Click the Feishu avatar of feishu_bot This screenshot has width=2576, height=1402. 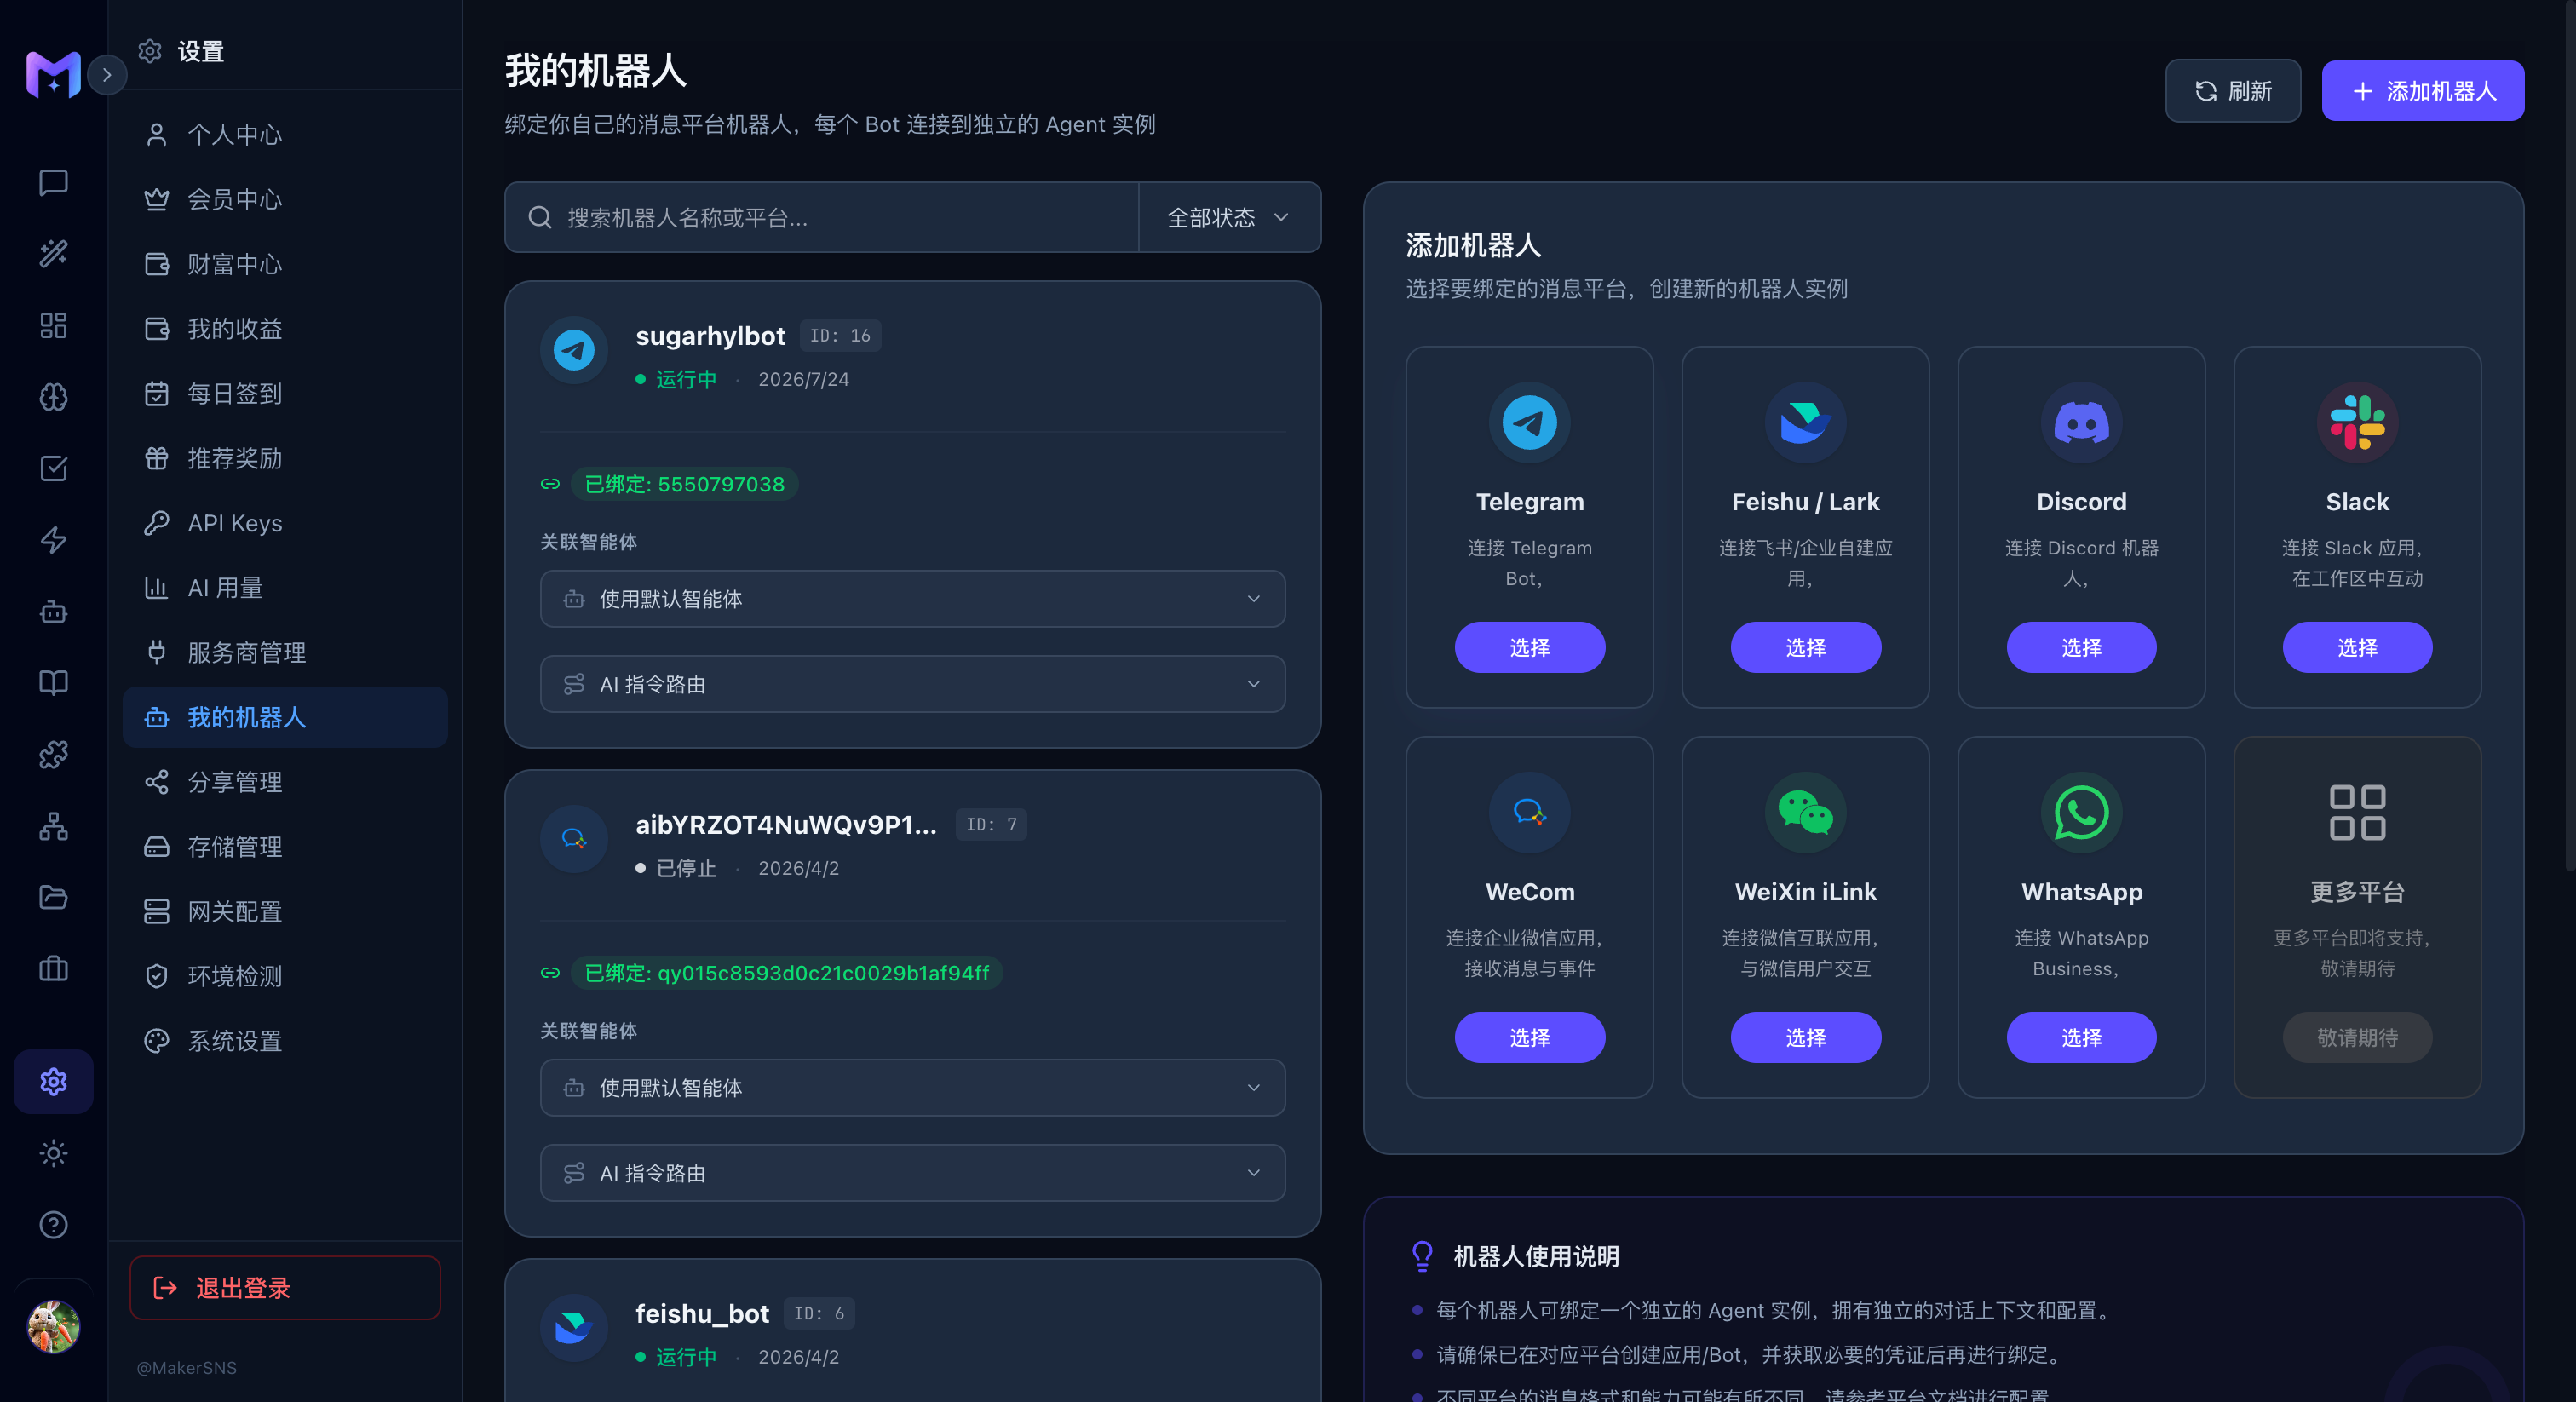click(x=574, y=1328)
